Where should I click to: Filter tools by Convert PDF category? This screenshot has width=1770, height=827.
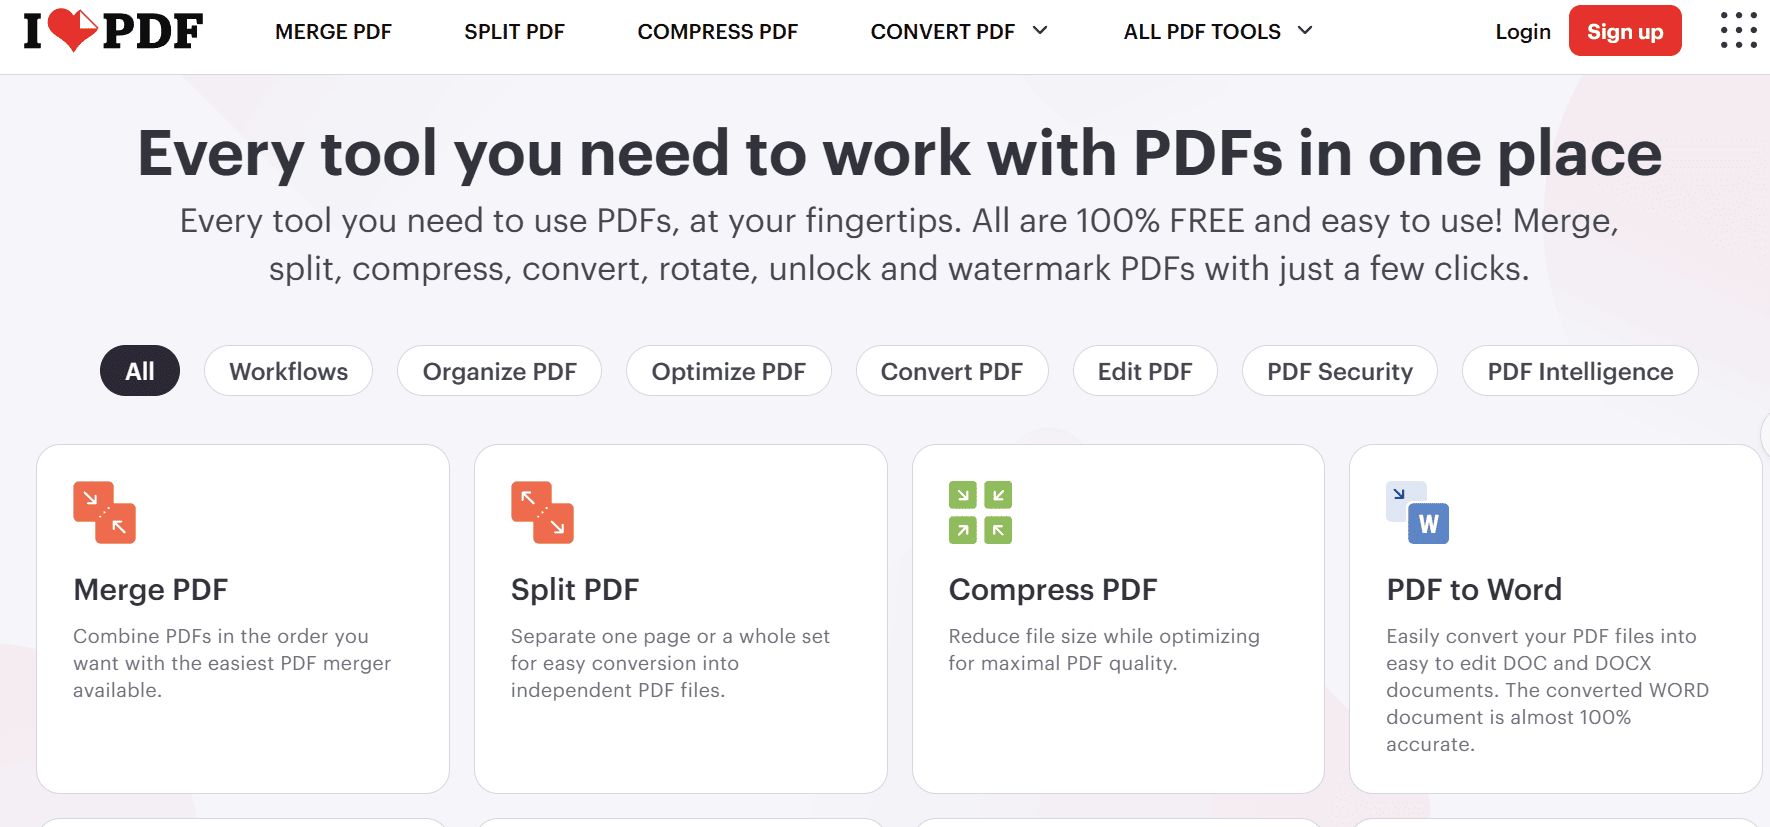coord(952,371)
